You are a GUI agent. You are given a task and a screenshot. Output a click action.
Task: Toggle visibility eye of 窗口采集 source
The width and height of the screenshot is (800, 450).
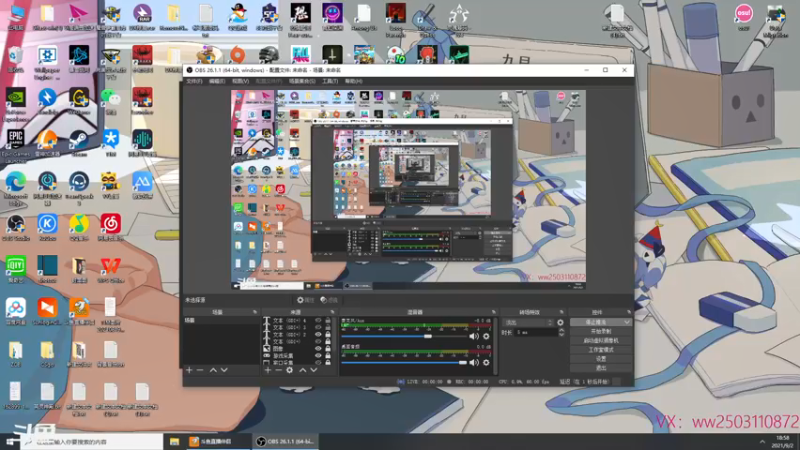[x=318, y=363]
